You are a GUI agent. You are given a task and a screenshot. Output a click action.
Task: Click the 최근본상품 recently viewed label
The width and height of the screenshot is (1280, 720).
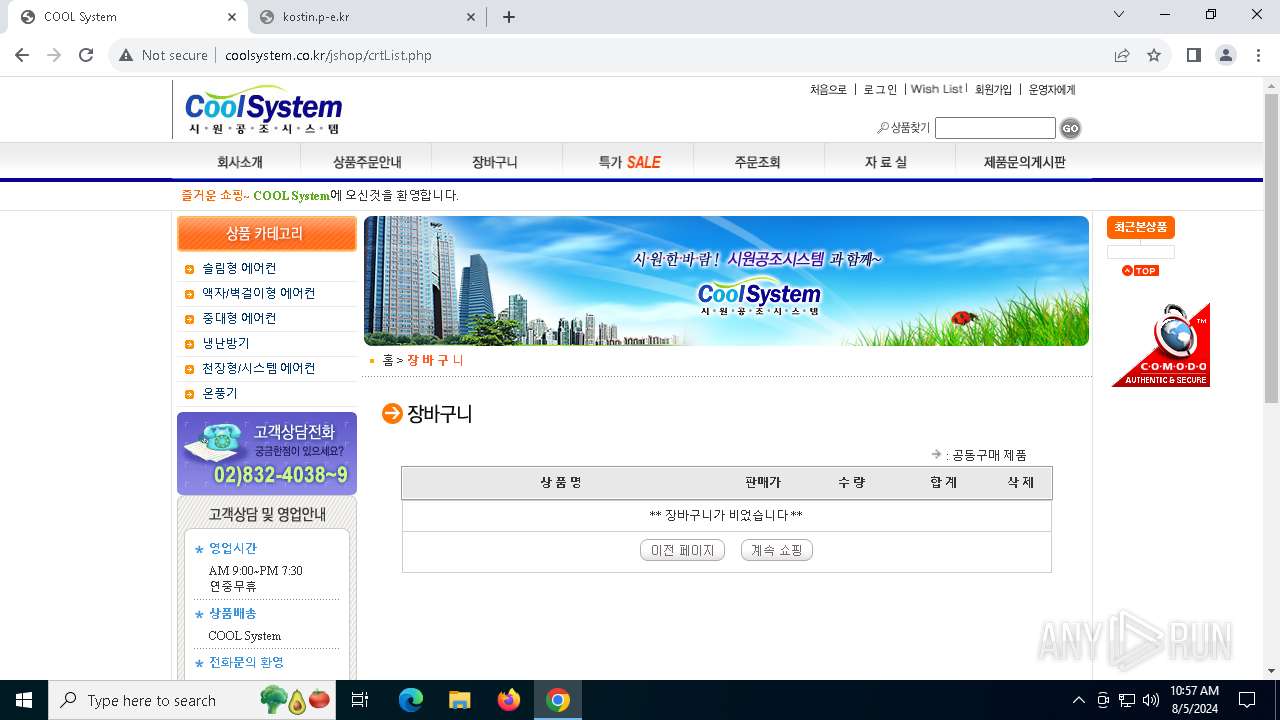pos(1141,227)
